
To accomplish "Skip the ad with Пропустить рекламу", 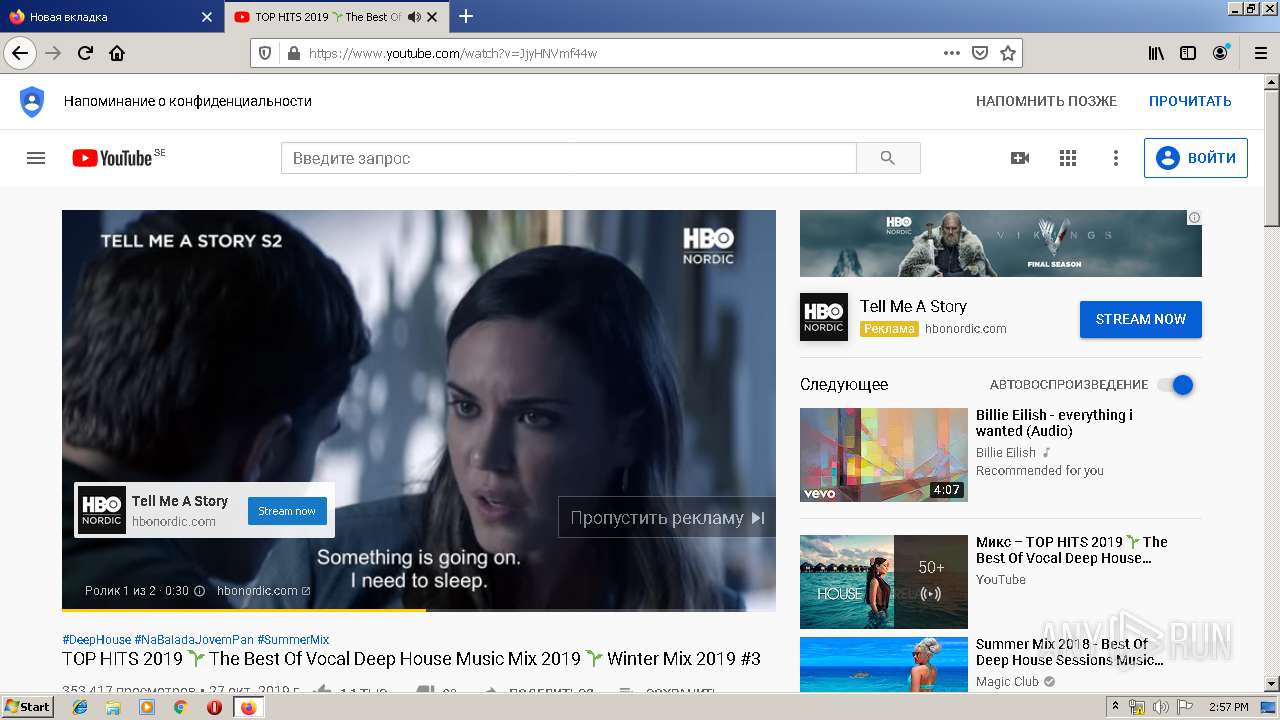I will tap(667, 518).
